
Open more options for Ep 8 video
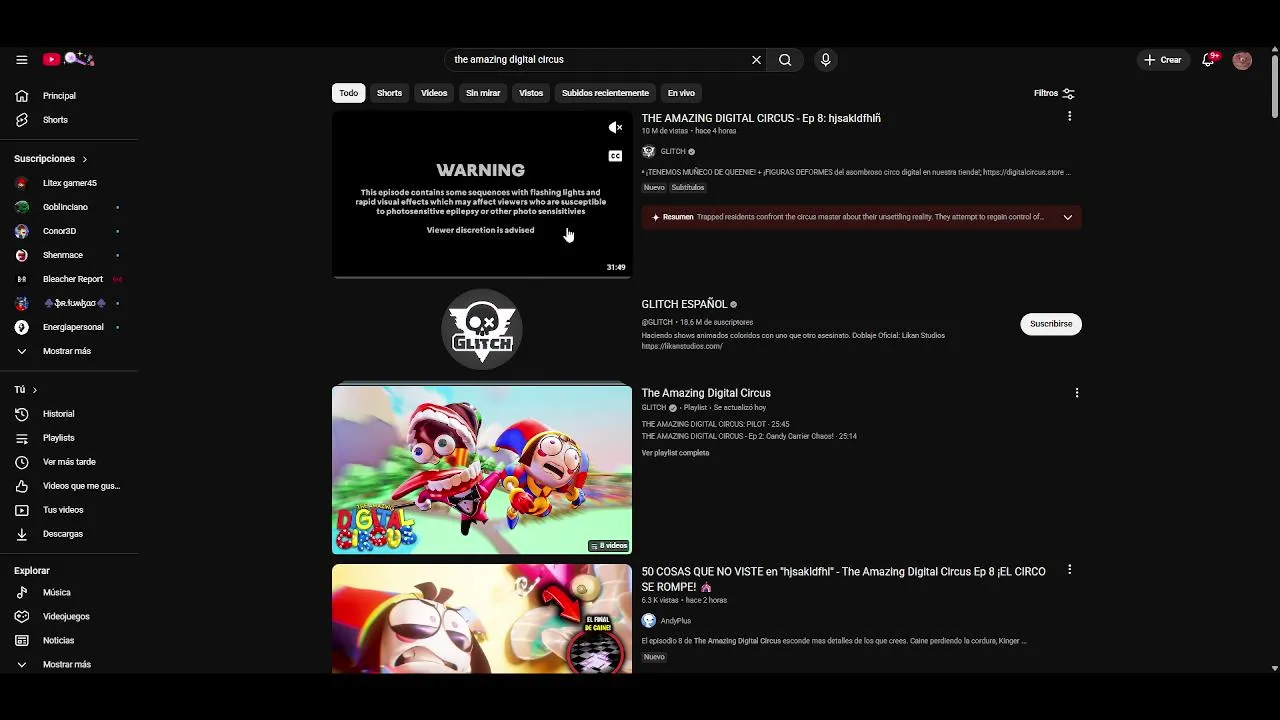(1069, 117)
